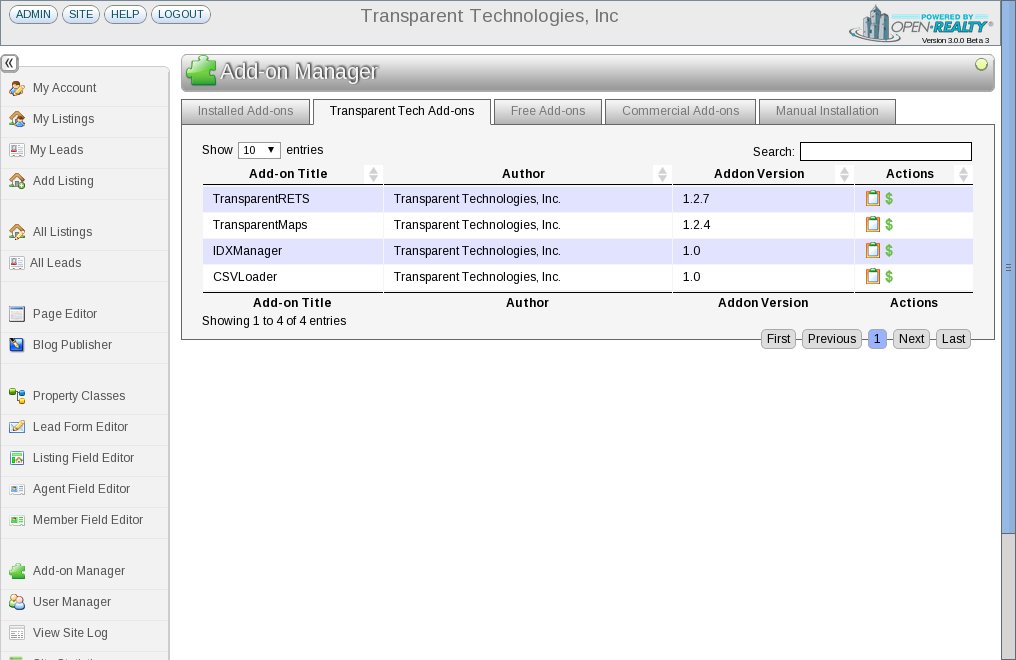Go to User Manager in the sidebar

(x=71, y=602)
